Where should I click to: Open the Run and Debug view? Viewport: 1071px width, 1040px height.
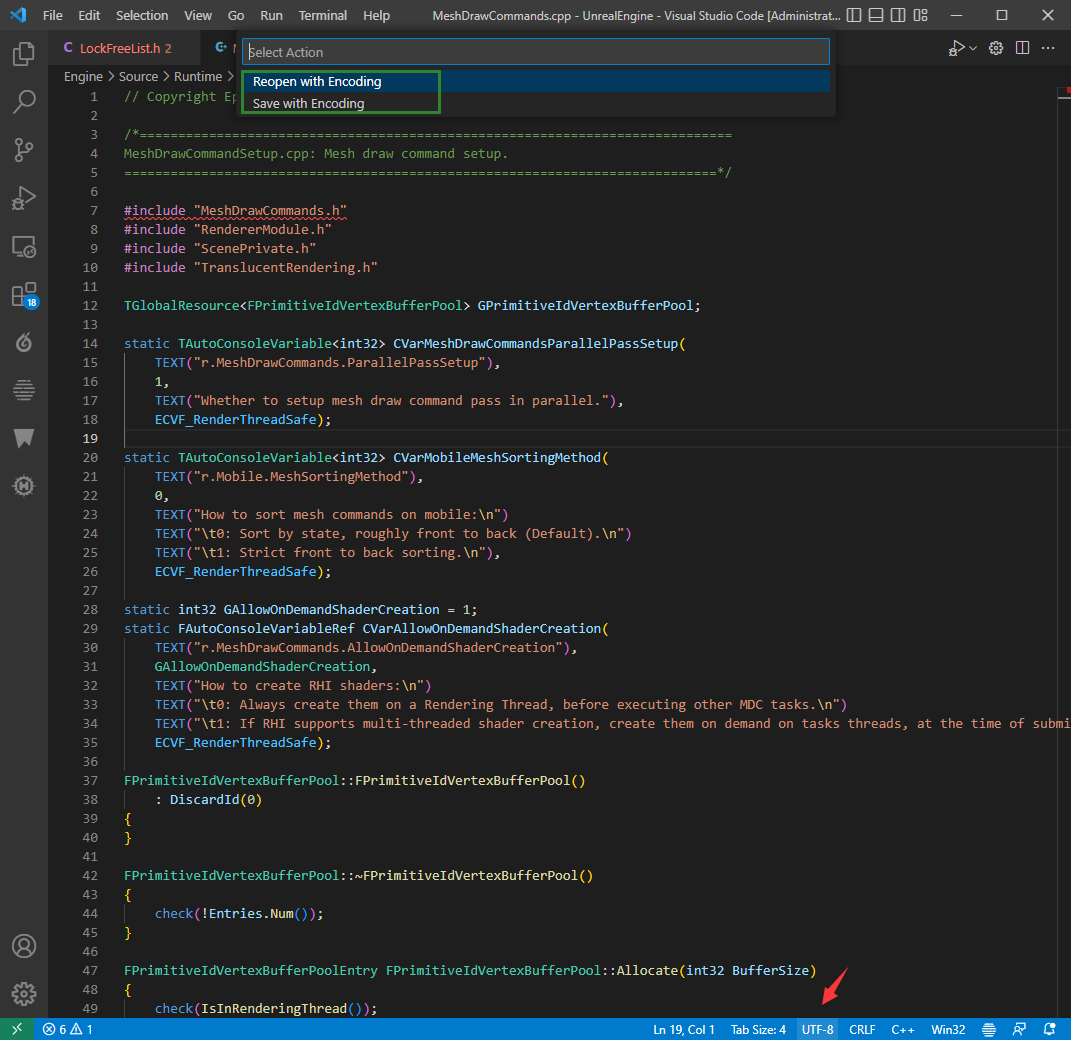[24, 198]
